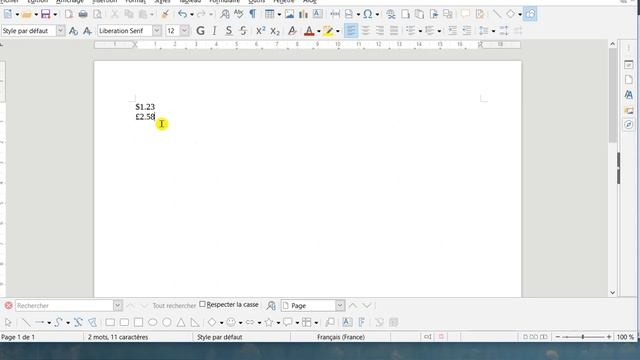Click the zoom percentage 100 %
Viewport: 640px width, 360px height.
coord(625,337)
